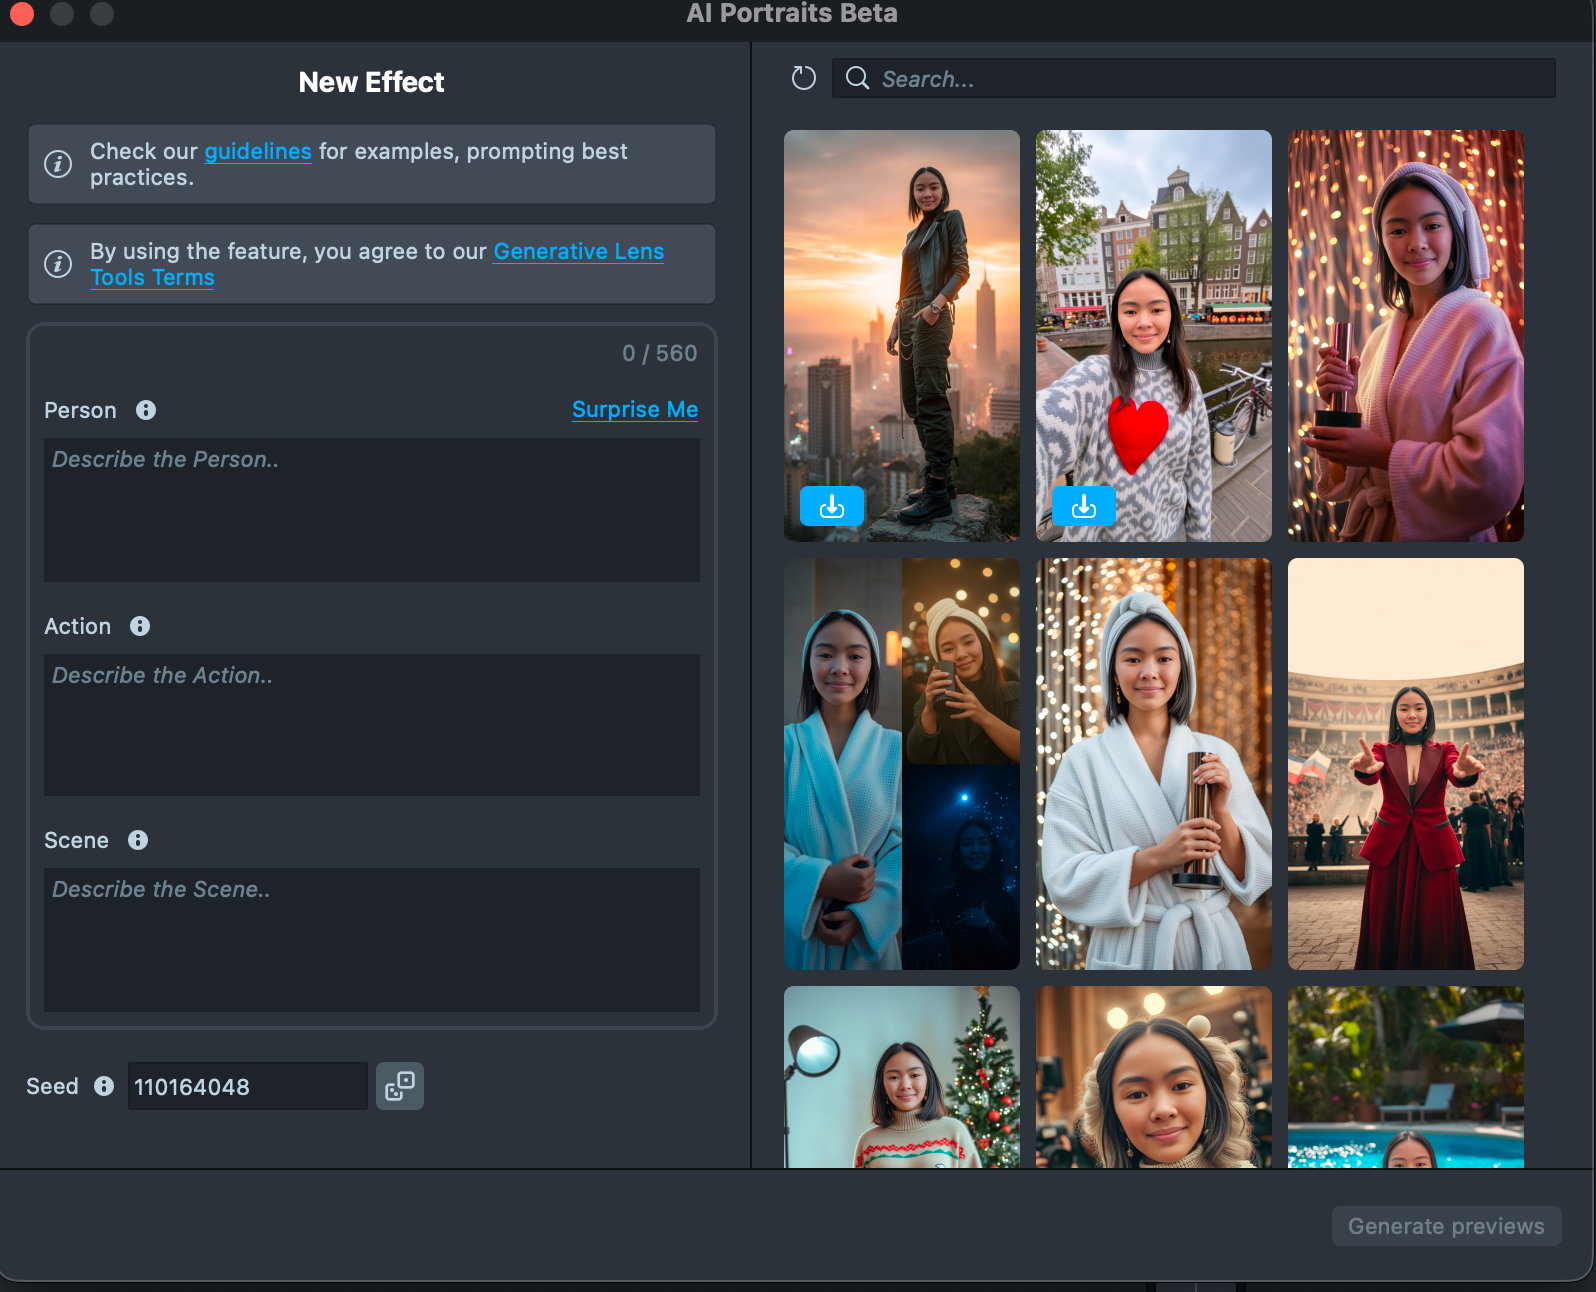Click the refresh icon beside search

(x=804, y=78)
